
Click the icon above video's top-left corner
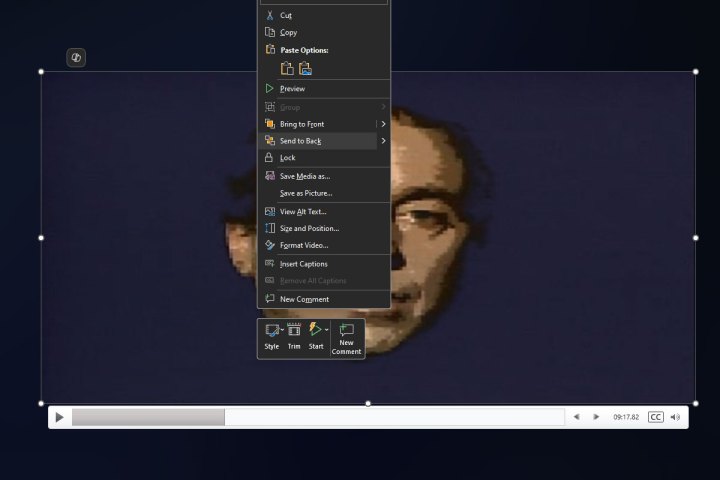point(76,58)
